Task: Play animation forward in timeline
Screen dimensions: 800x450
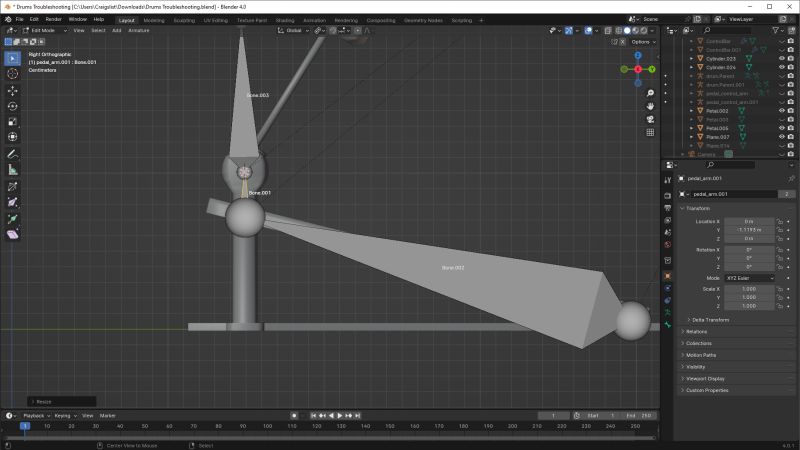Action: 340,416
